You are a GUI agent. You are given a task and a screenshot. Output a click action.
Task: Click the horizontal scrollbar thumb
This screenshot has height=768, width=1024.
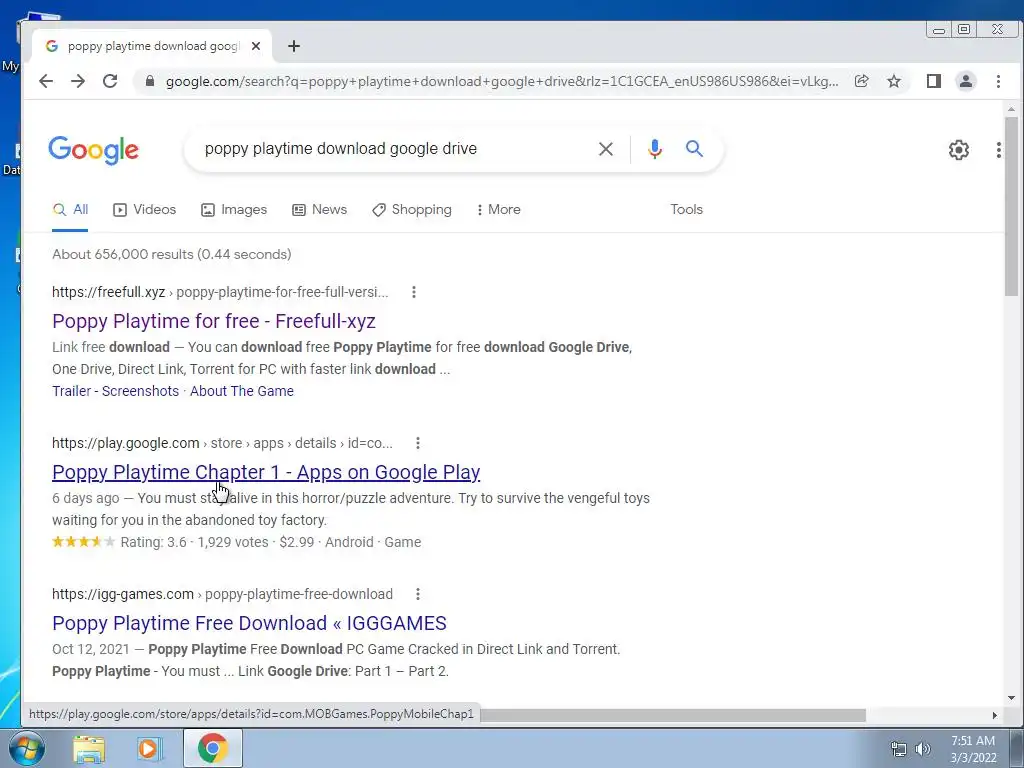(673, 716)
